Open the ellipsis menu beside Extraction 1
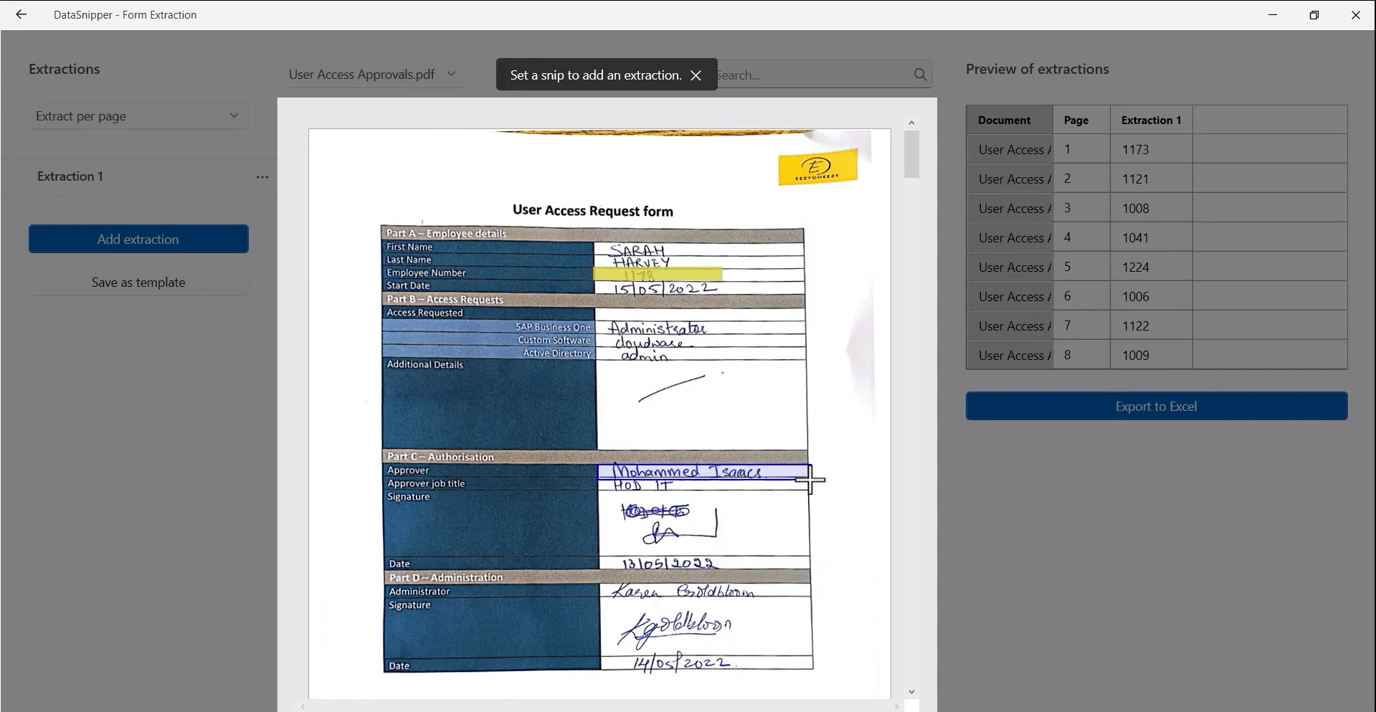1376x712 pixels. (262, 176)
